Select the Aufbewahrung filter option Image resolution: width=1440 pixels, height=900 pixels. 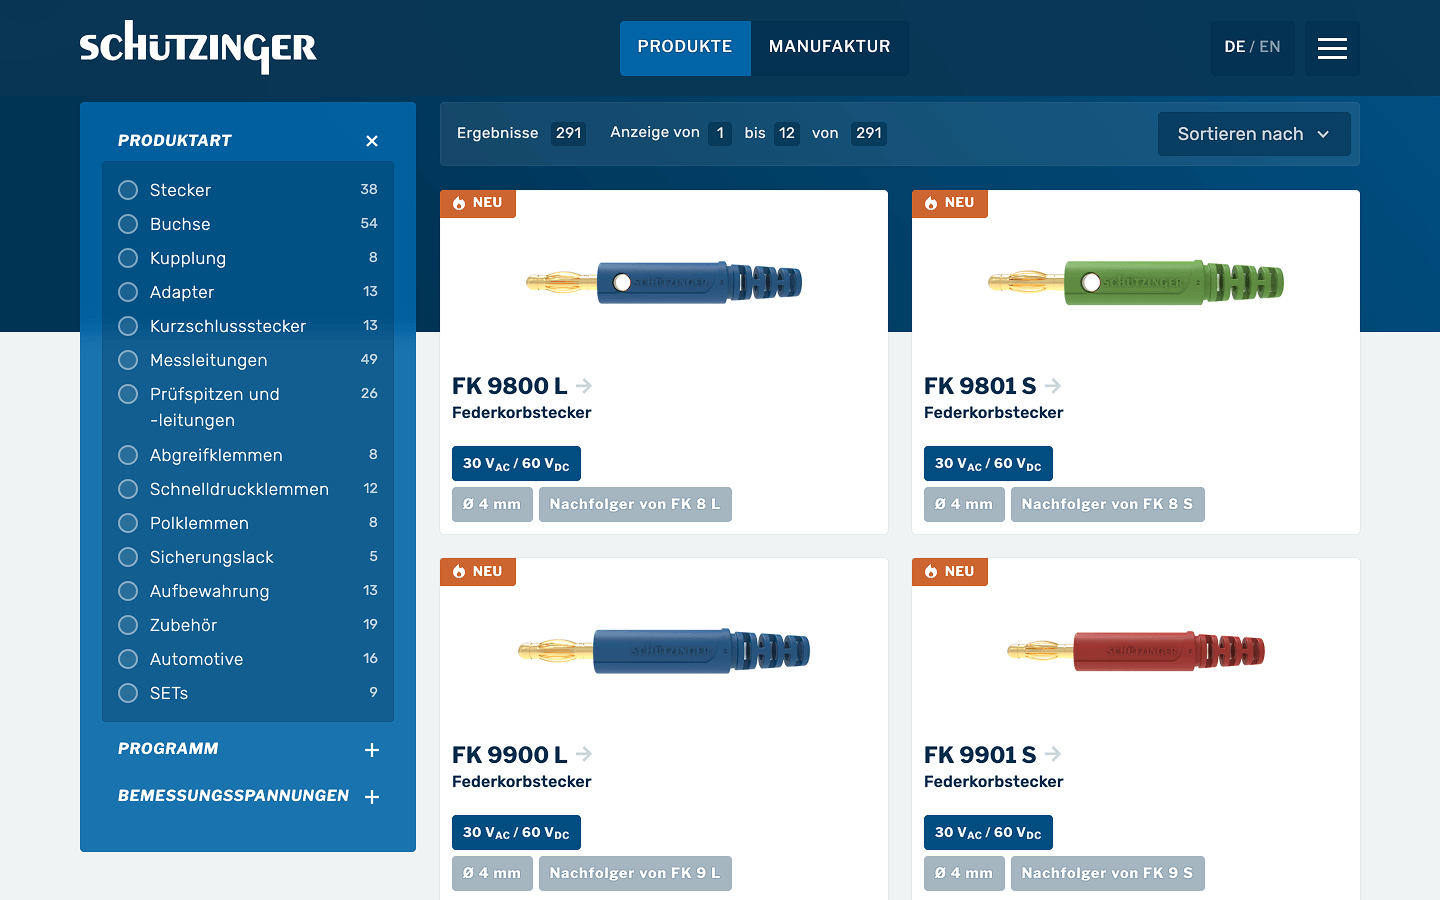128,591
